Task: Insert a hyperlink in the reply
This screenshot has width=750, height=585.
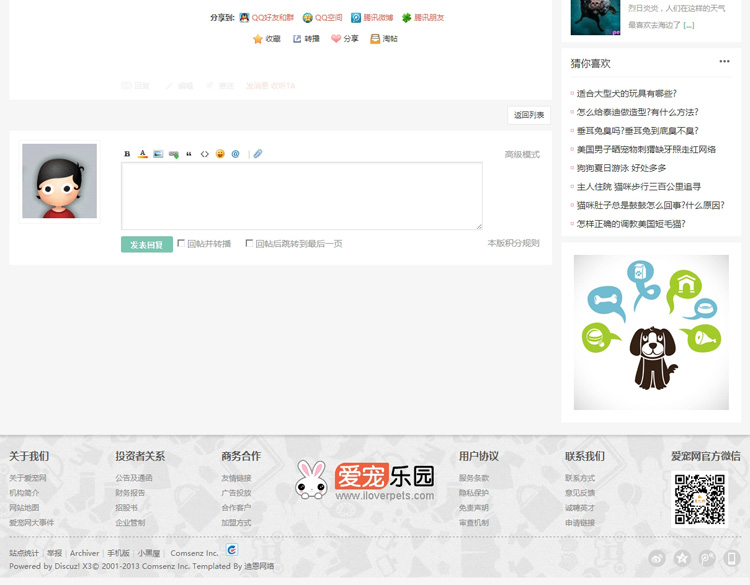Action: [x=174, y=154]
